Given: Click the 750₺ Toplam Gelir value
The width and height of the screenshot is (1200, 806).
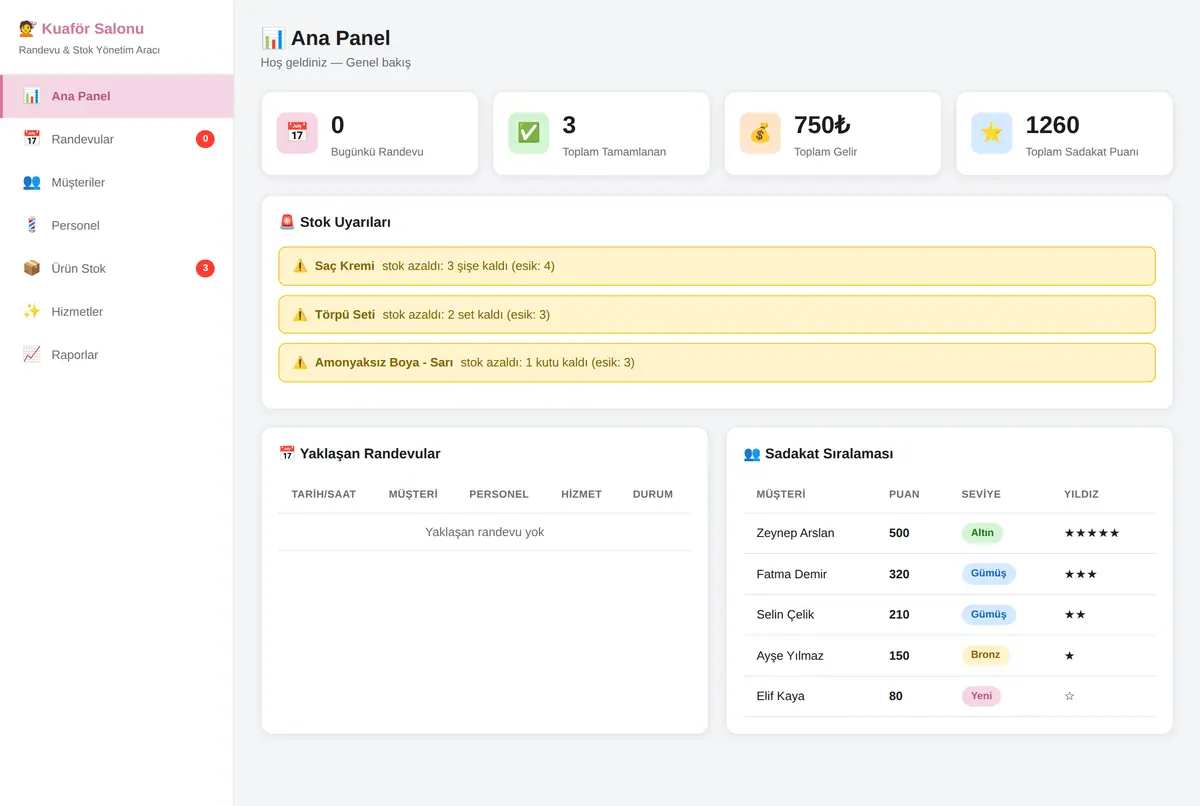Looking at the screenshot, I should click(x=822, y=125).
